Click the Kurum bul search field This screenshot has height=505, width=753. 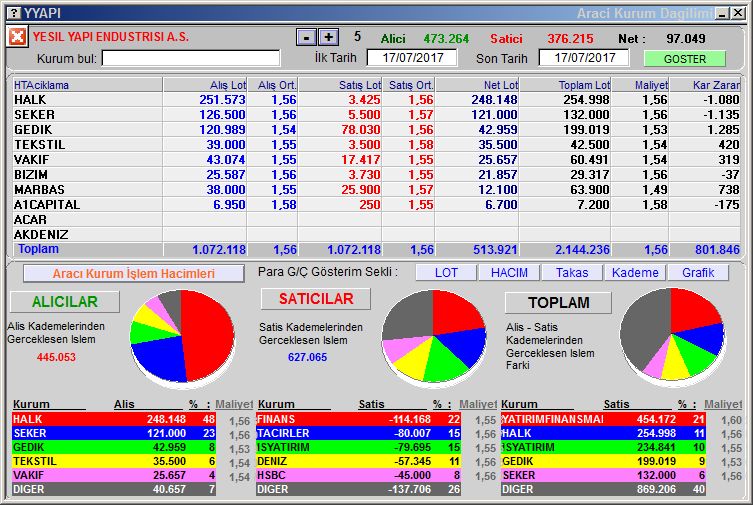point(191,59)
